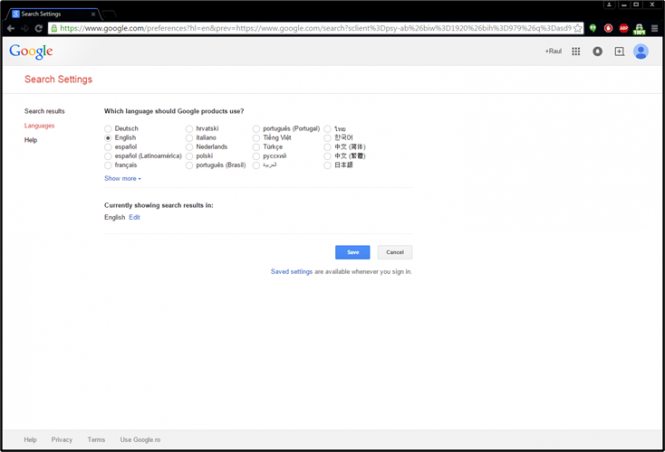Click the green lock extension icon
665x452 pixels.
point(639,29)
